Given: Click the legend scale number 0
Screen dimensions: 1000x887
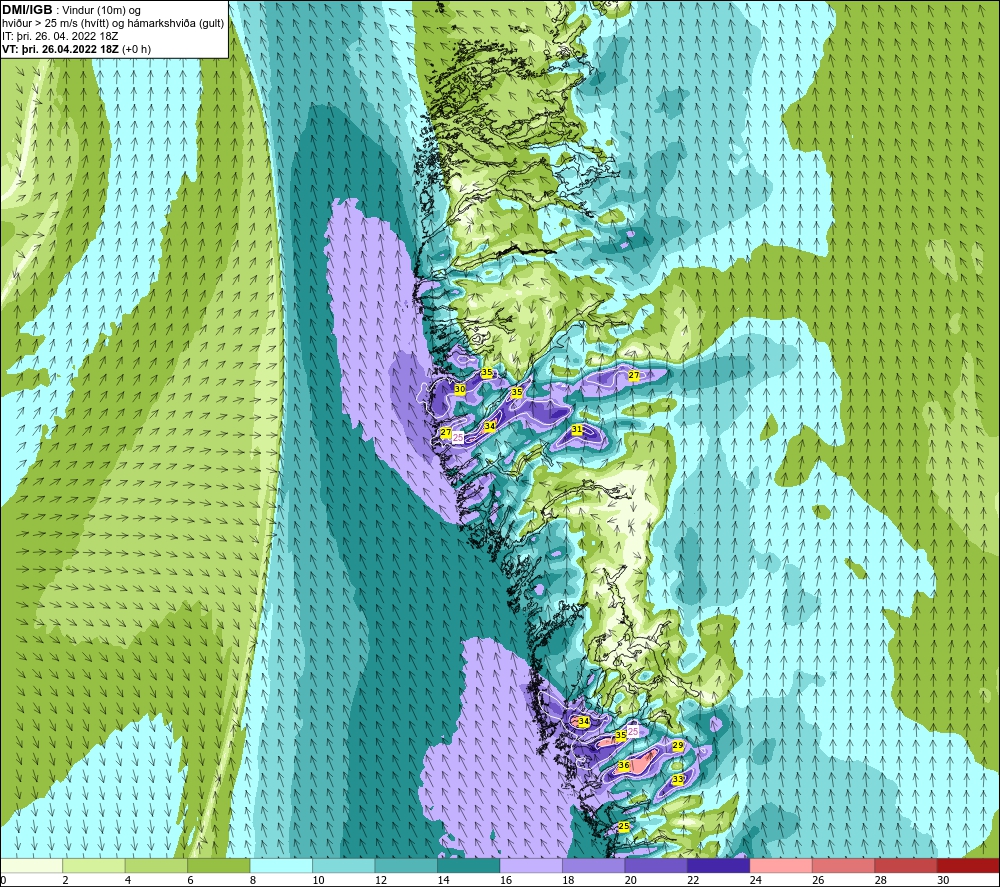Looking at the screenshot, I should coord(4,880).
